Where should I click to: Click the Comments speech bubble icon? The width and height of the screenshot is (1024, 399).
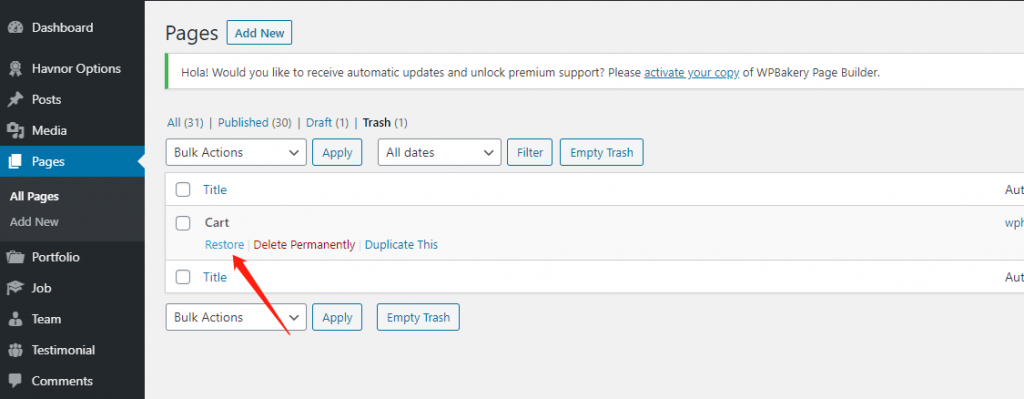click(x=16, y=381)
